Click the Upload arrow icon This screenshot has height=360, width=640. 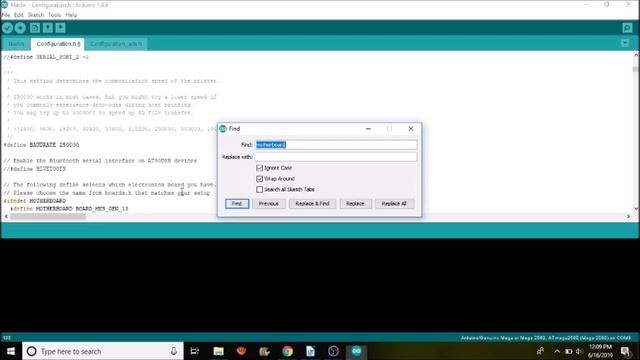(x=20, y=28)
